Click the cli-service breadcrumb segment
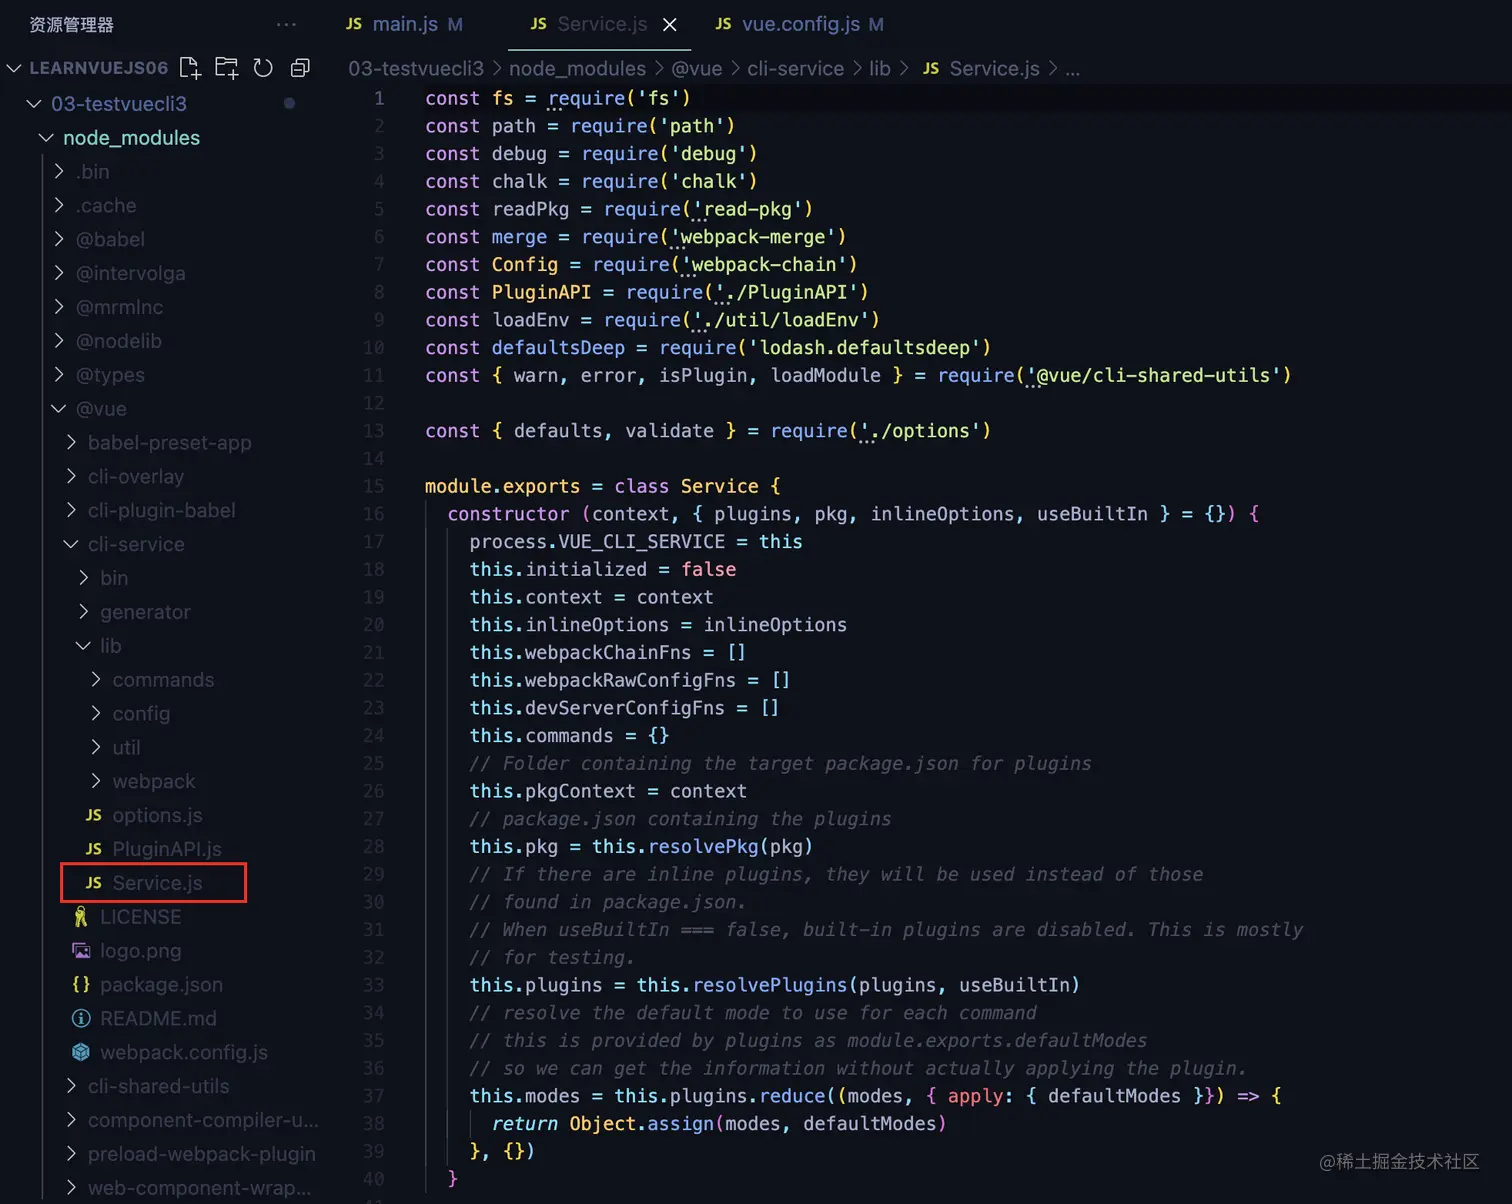 (x=795, y=68)
